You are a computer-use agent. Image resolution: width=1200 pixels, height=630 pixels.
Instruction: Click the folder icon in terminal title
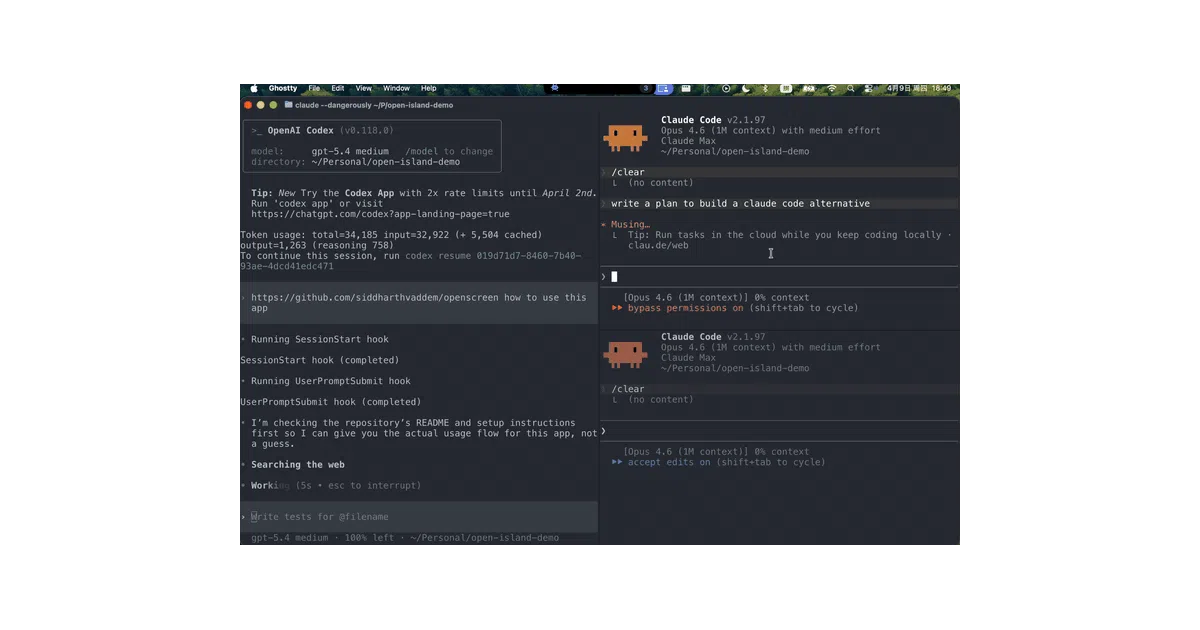(x=288, y=104)
